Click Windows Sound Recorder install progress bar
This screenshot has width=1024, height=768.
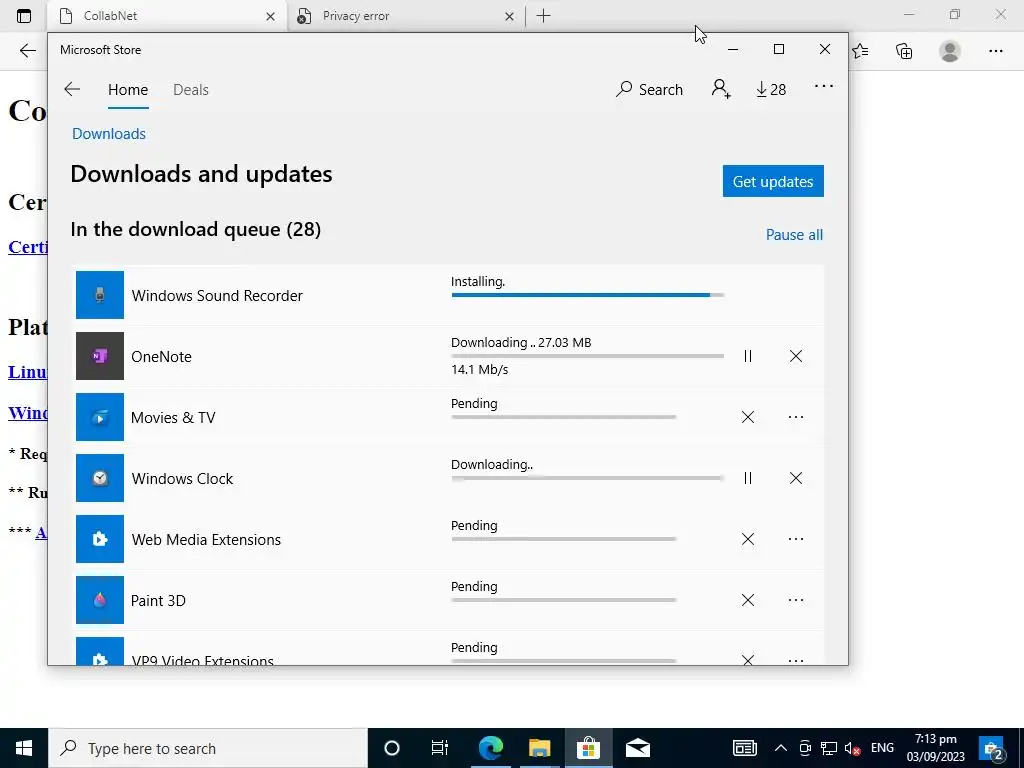[587, 295]
